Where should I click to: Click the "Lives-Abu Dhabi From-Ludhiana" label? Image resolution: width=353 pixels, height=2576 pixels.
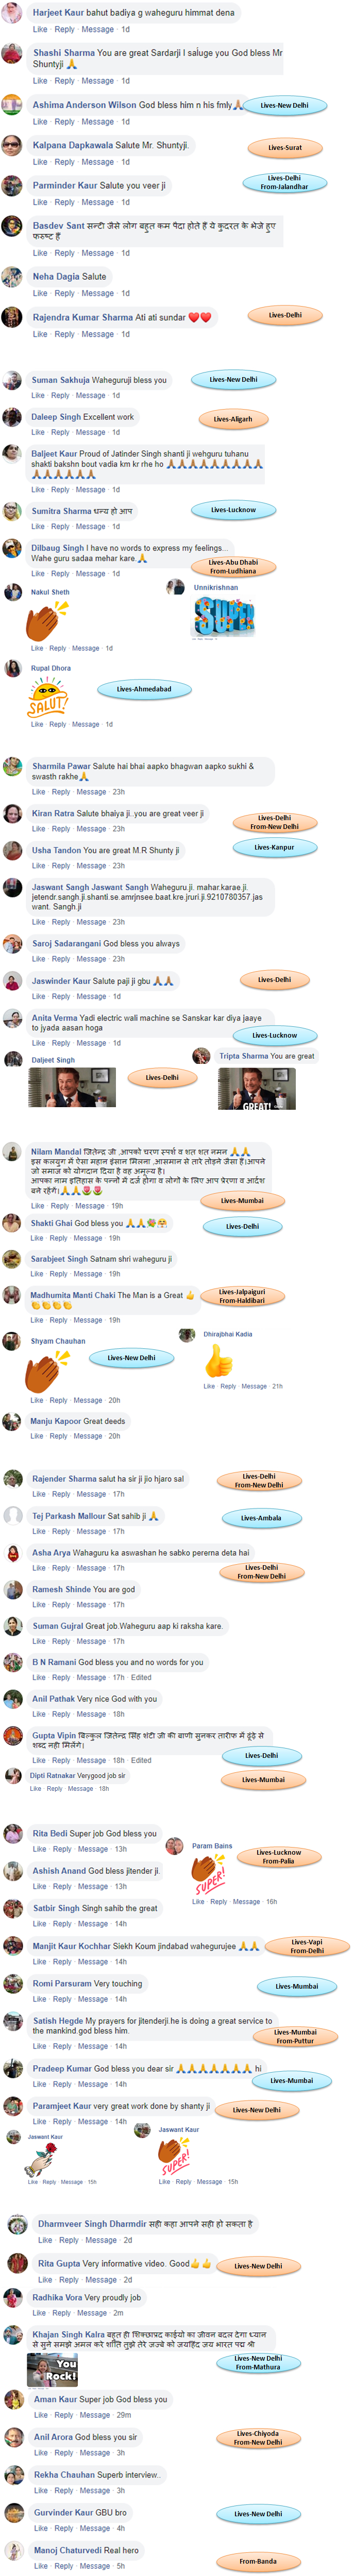233,566
